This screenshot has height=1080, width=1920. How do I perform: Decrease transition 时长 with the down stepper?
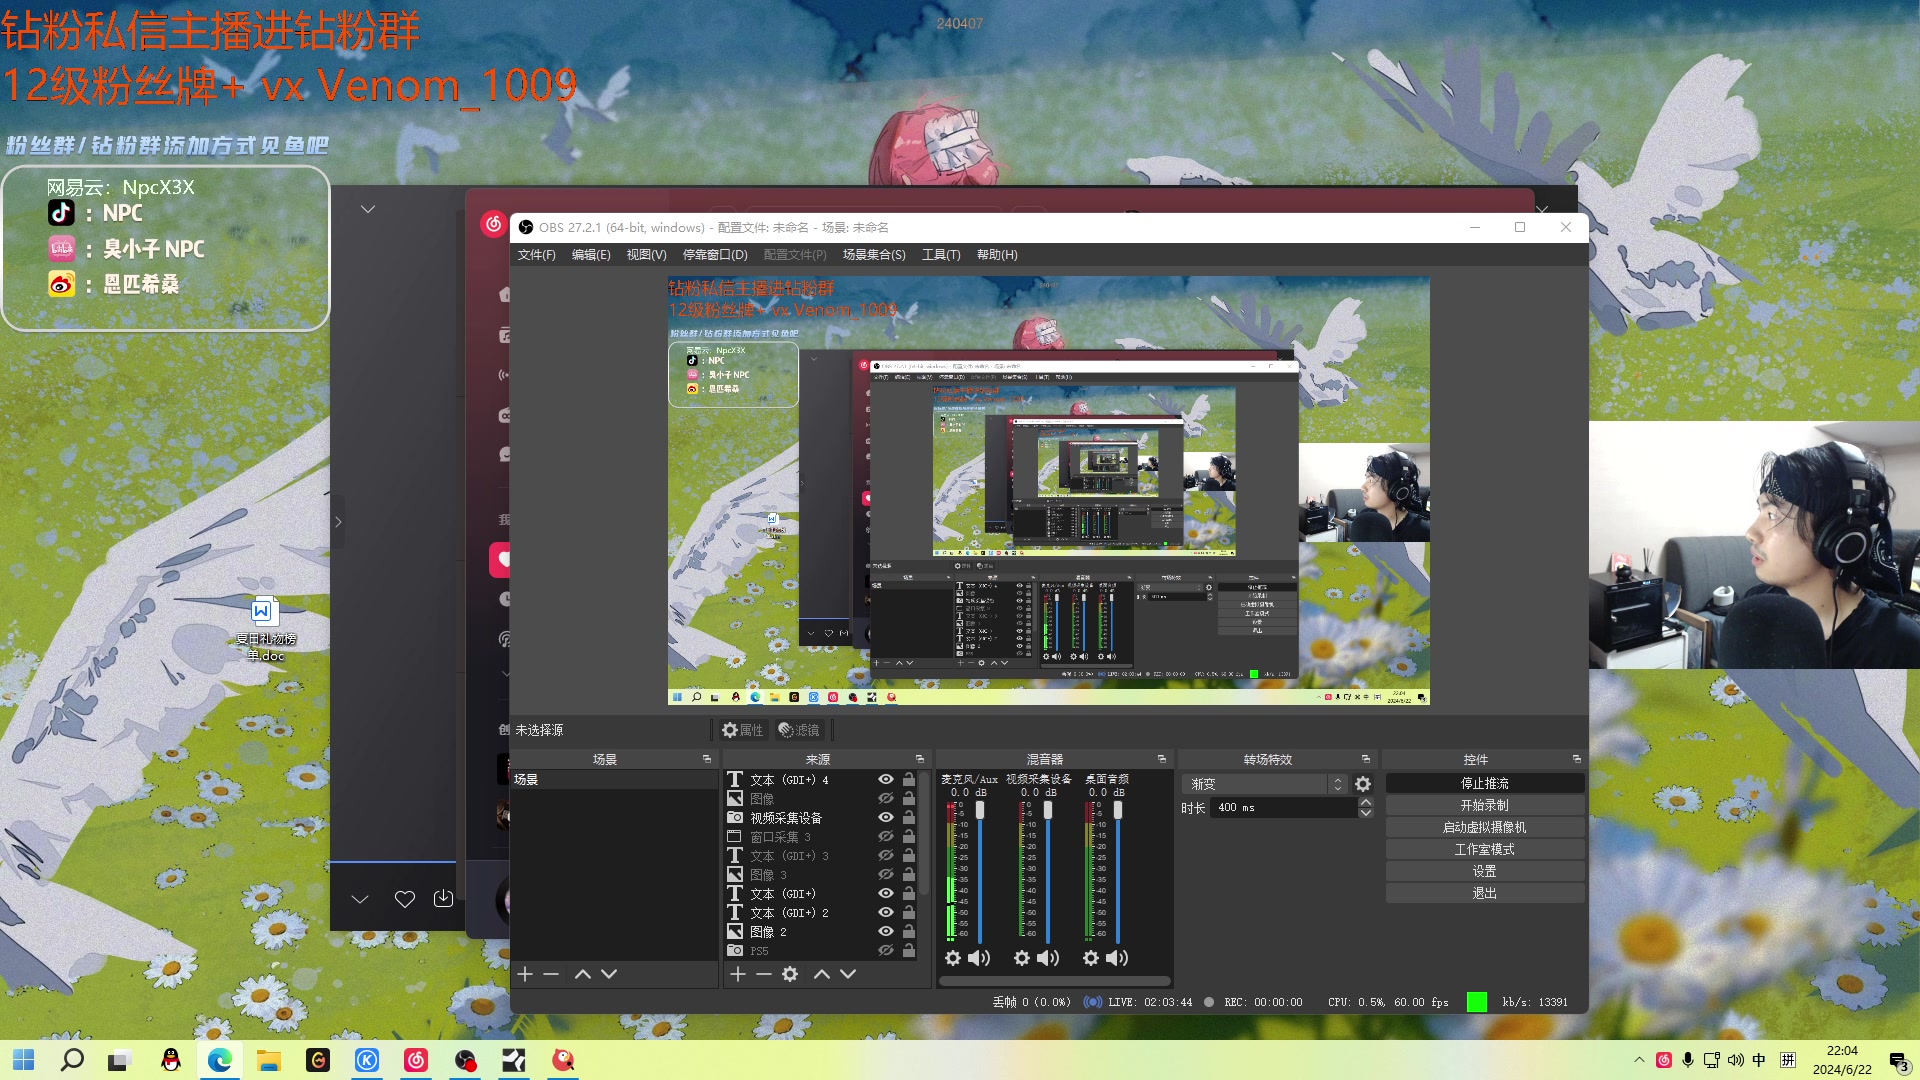point(1366,813)
